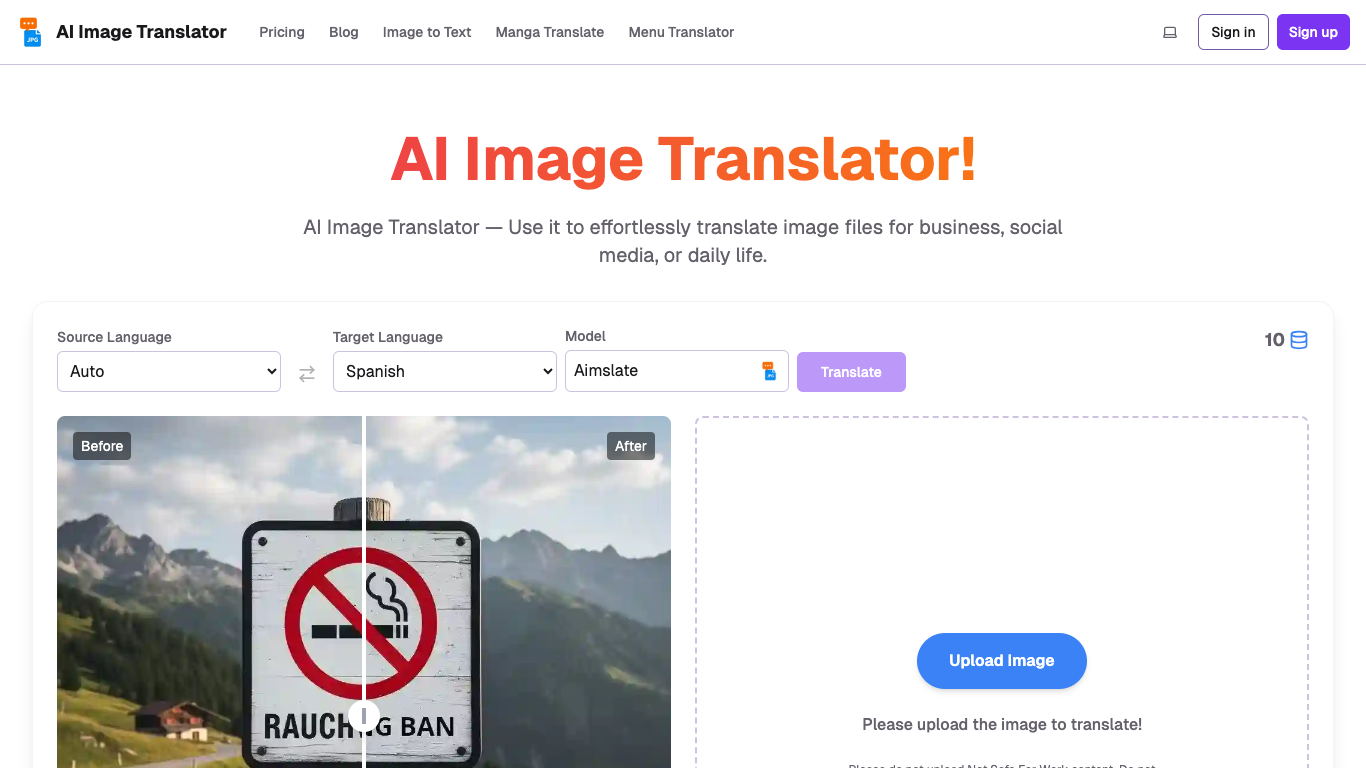Open the Aimslate model selector
Viewport: 1366px width, 768px height.
660,371
